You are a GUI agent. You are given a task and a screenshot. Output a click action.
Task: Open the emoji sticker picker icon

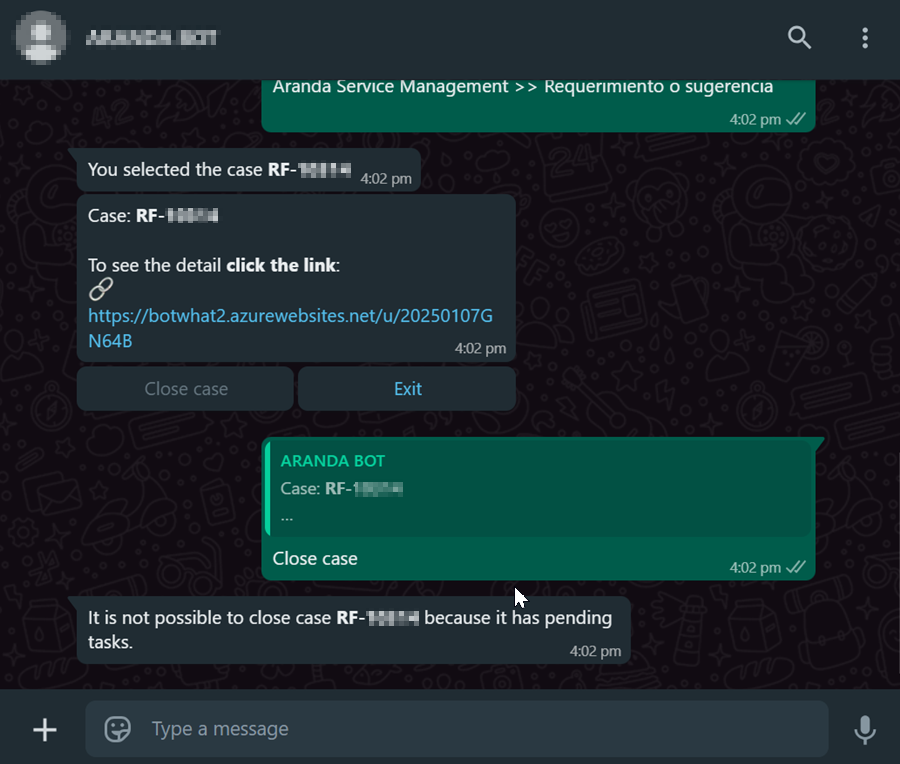pyautogui.click(x=118, y=729)
